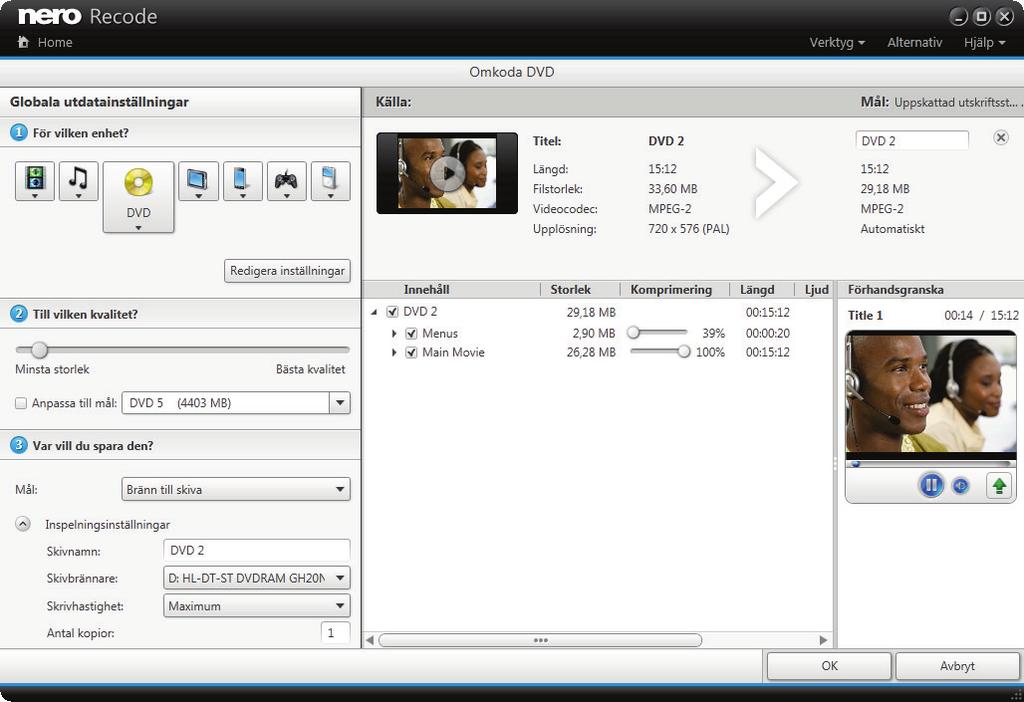Viewport: 1024px width, 702px height.
Task: Click the Minsta storlek label
Action: 52,369
